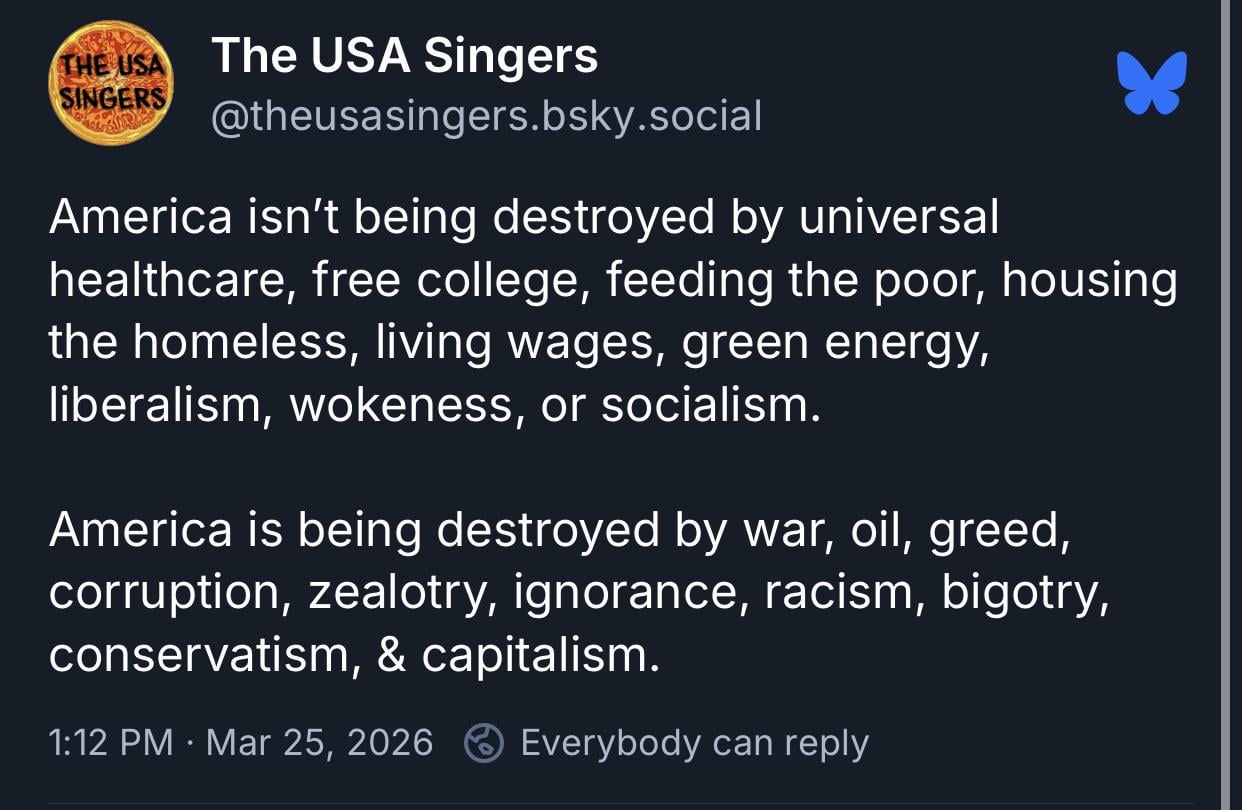The height and width of the screenshot is (810, 1242).
Task: Open the "Everybody can reply" setting
Action: 694,743
